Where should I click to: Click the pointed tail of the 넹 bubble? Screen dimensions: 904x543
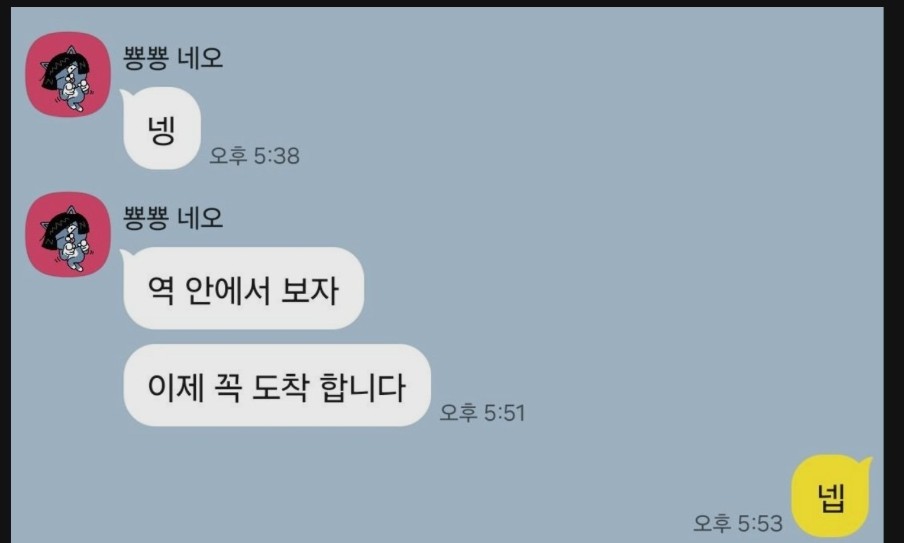pos(126,94)
